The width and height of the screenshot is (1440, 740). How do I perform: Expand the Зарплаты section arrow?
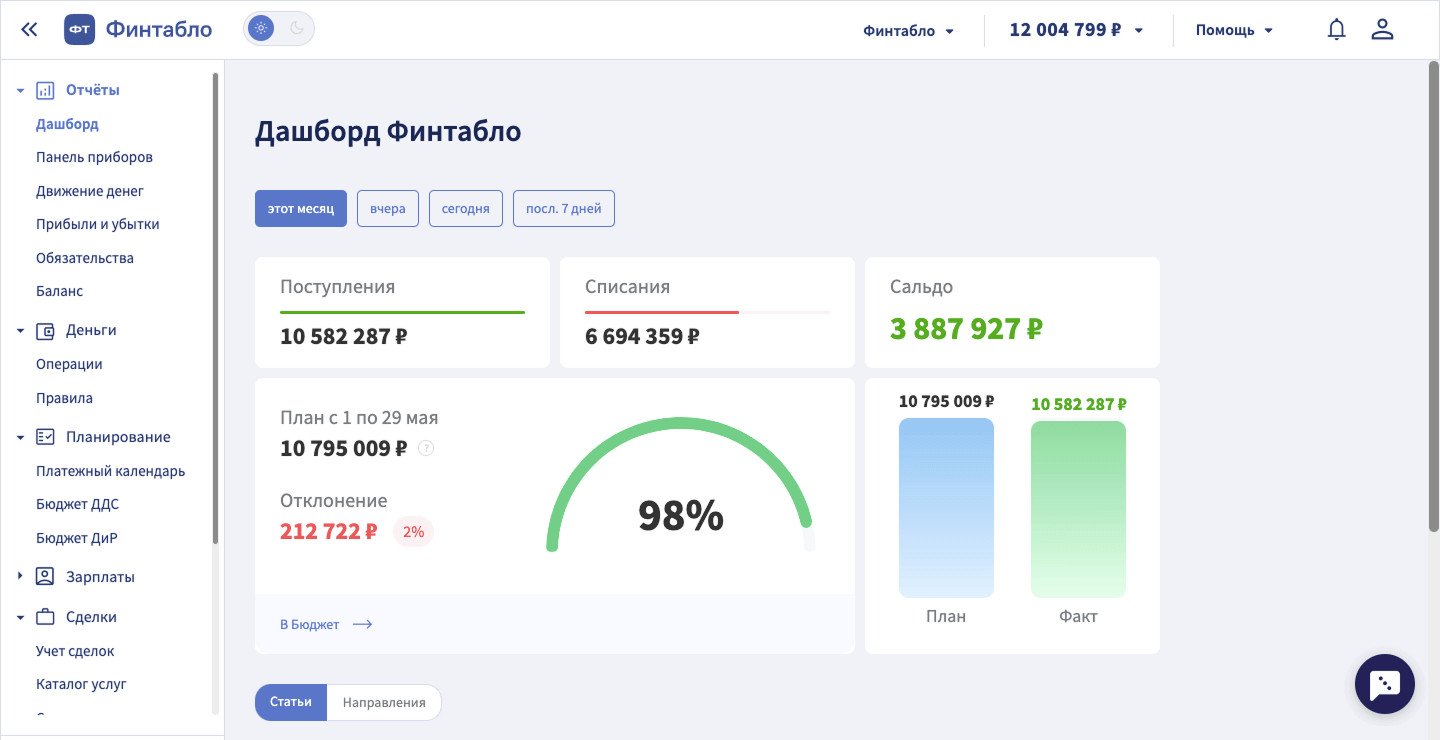tap(20, 577)
